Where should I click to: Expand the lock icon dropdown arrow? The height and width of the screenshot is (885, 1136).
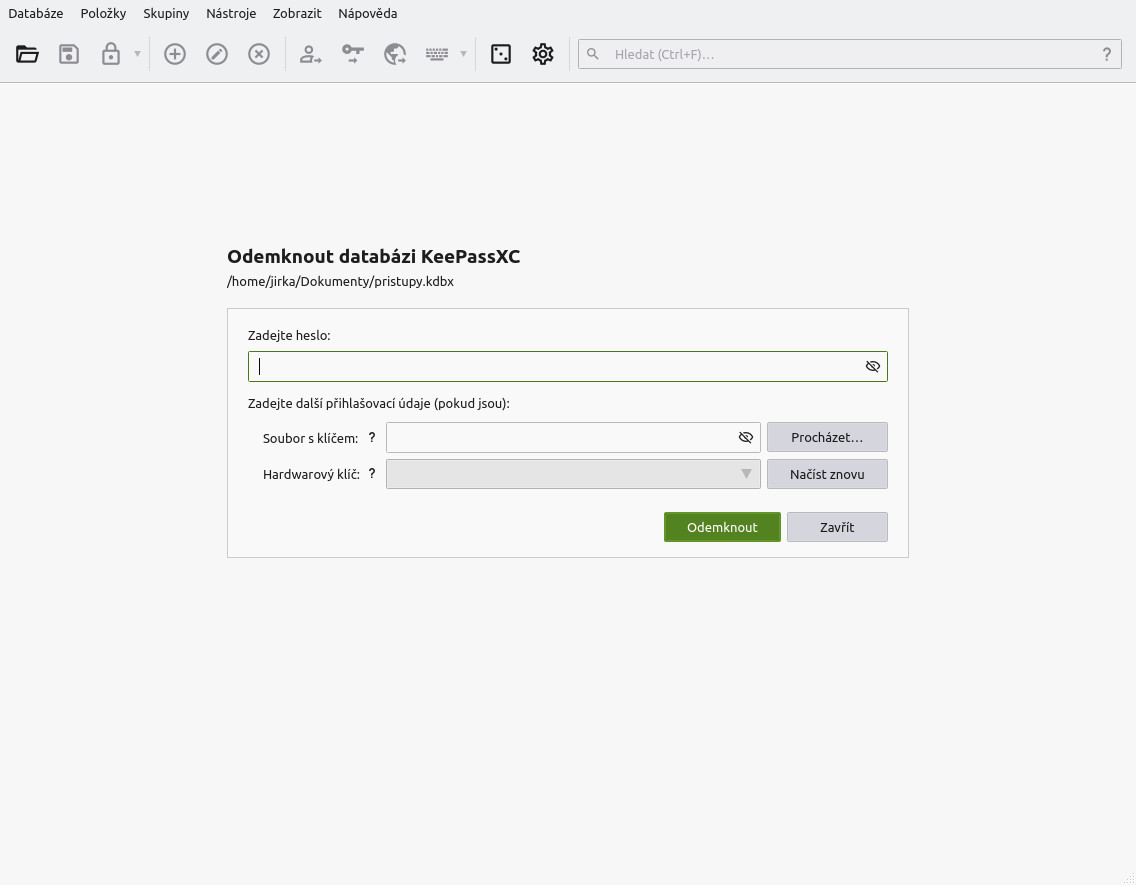tap(136, 54)
